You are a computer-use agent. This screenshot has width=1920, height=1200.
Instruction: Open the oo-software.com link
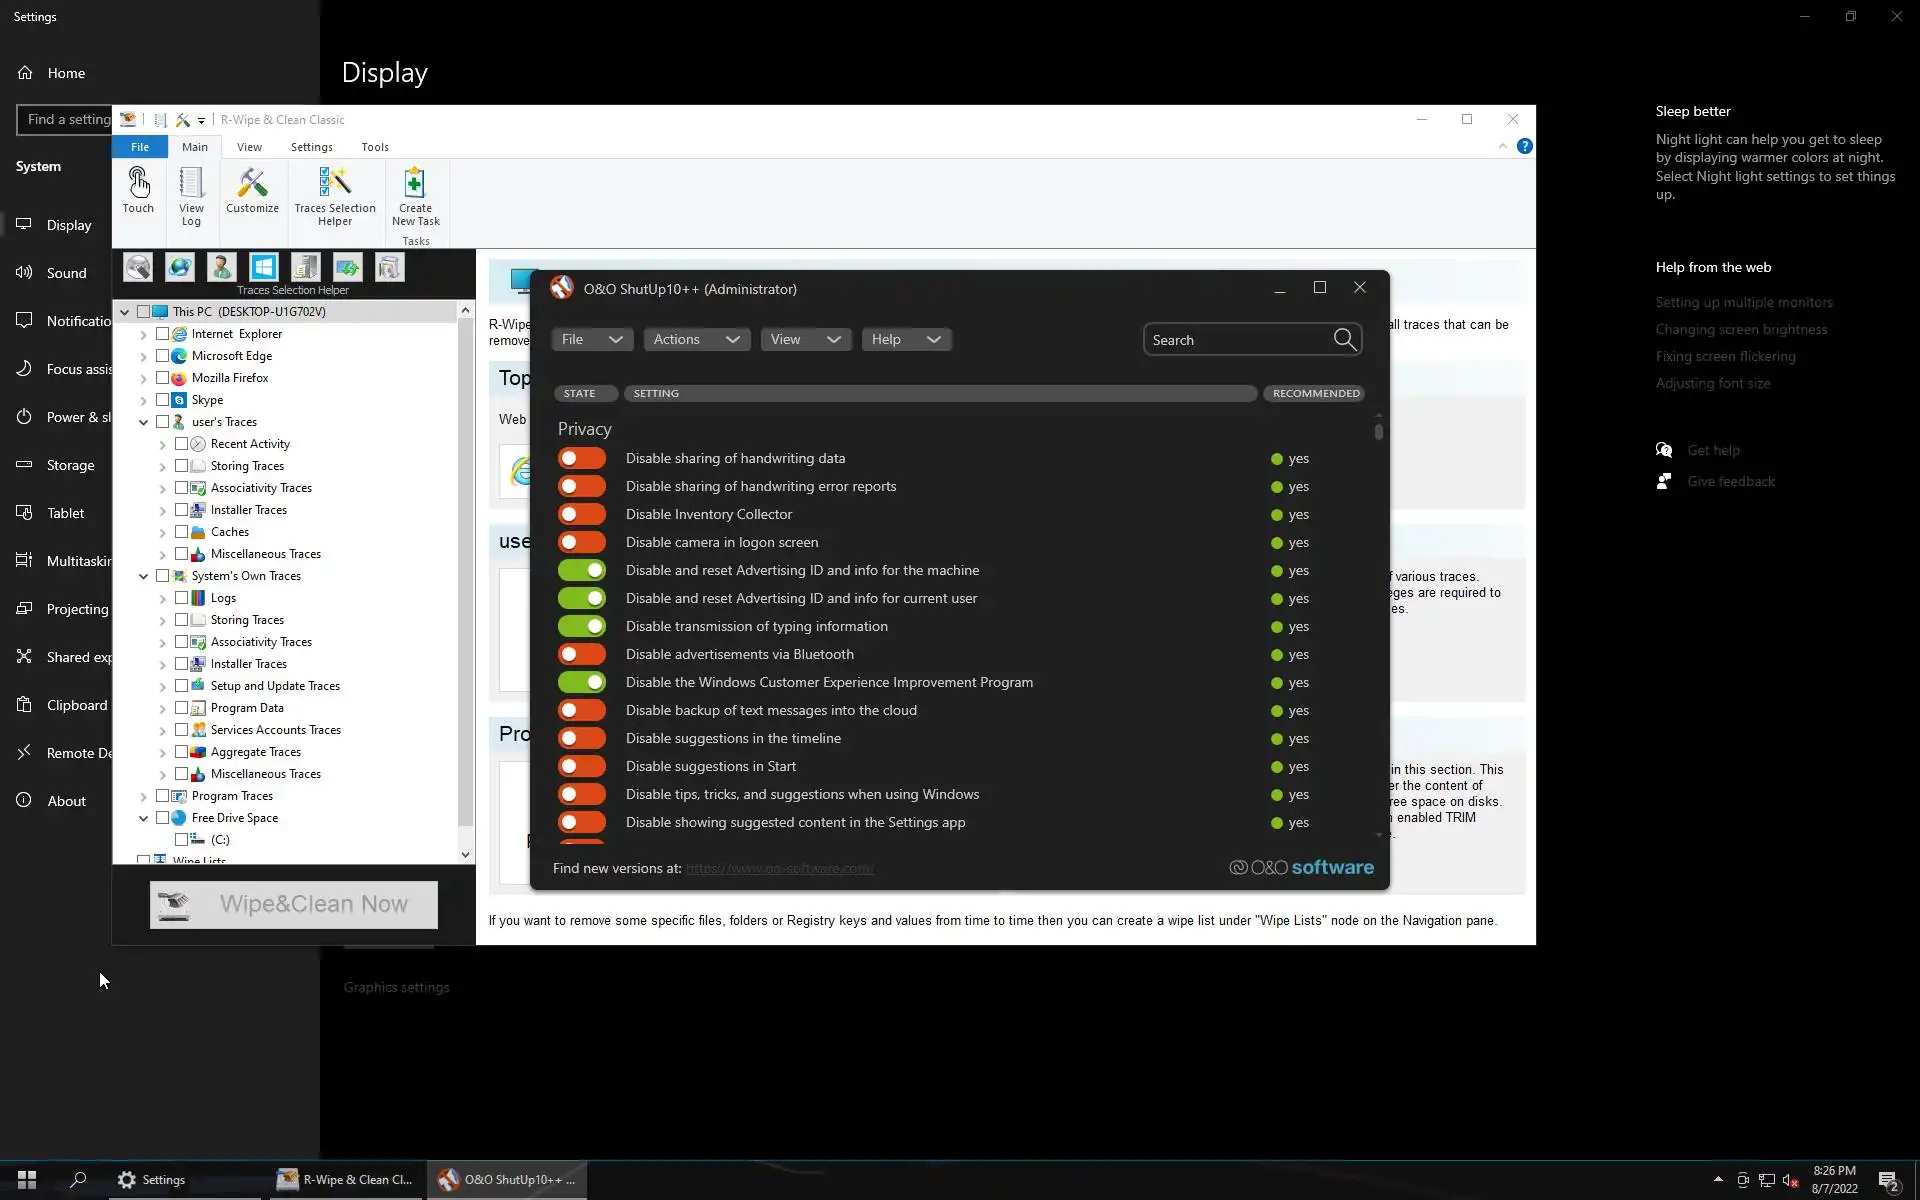pyautogui.click(x=779, y=868)
